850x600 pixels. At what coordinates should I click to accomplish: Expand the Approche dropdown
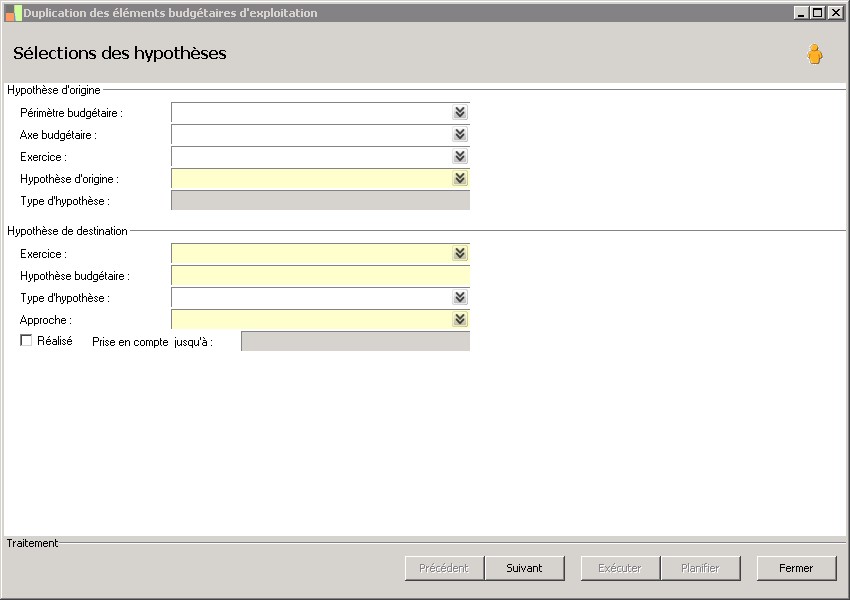tap(460, 320)
